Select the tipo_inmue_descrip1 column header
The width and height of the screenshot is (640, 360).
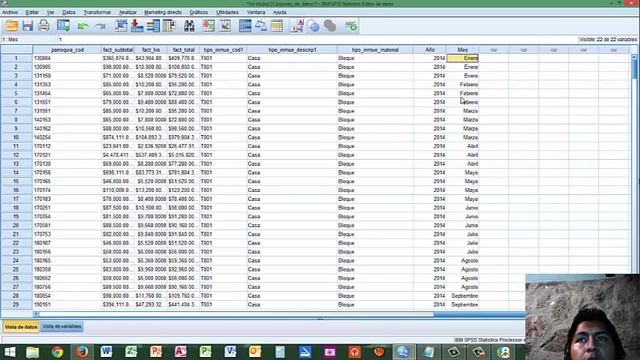tap(292, 50)
